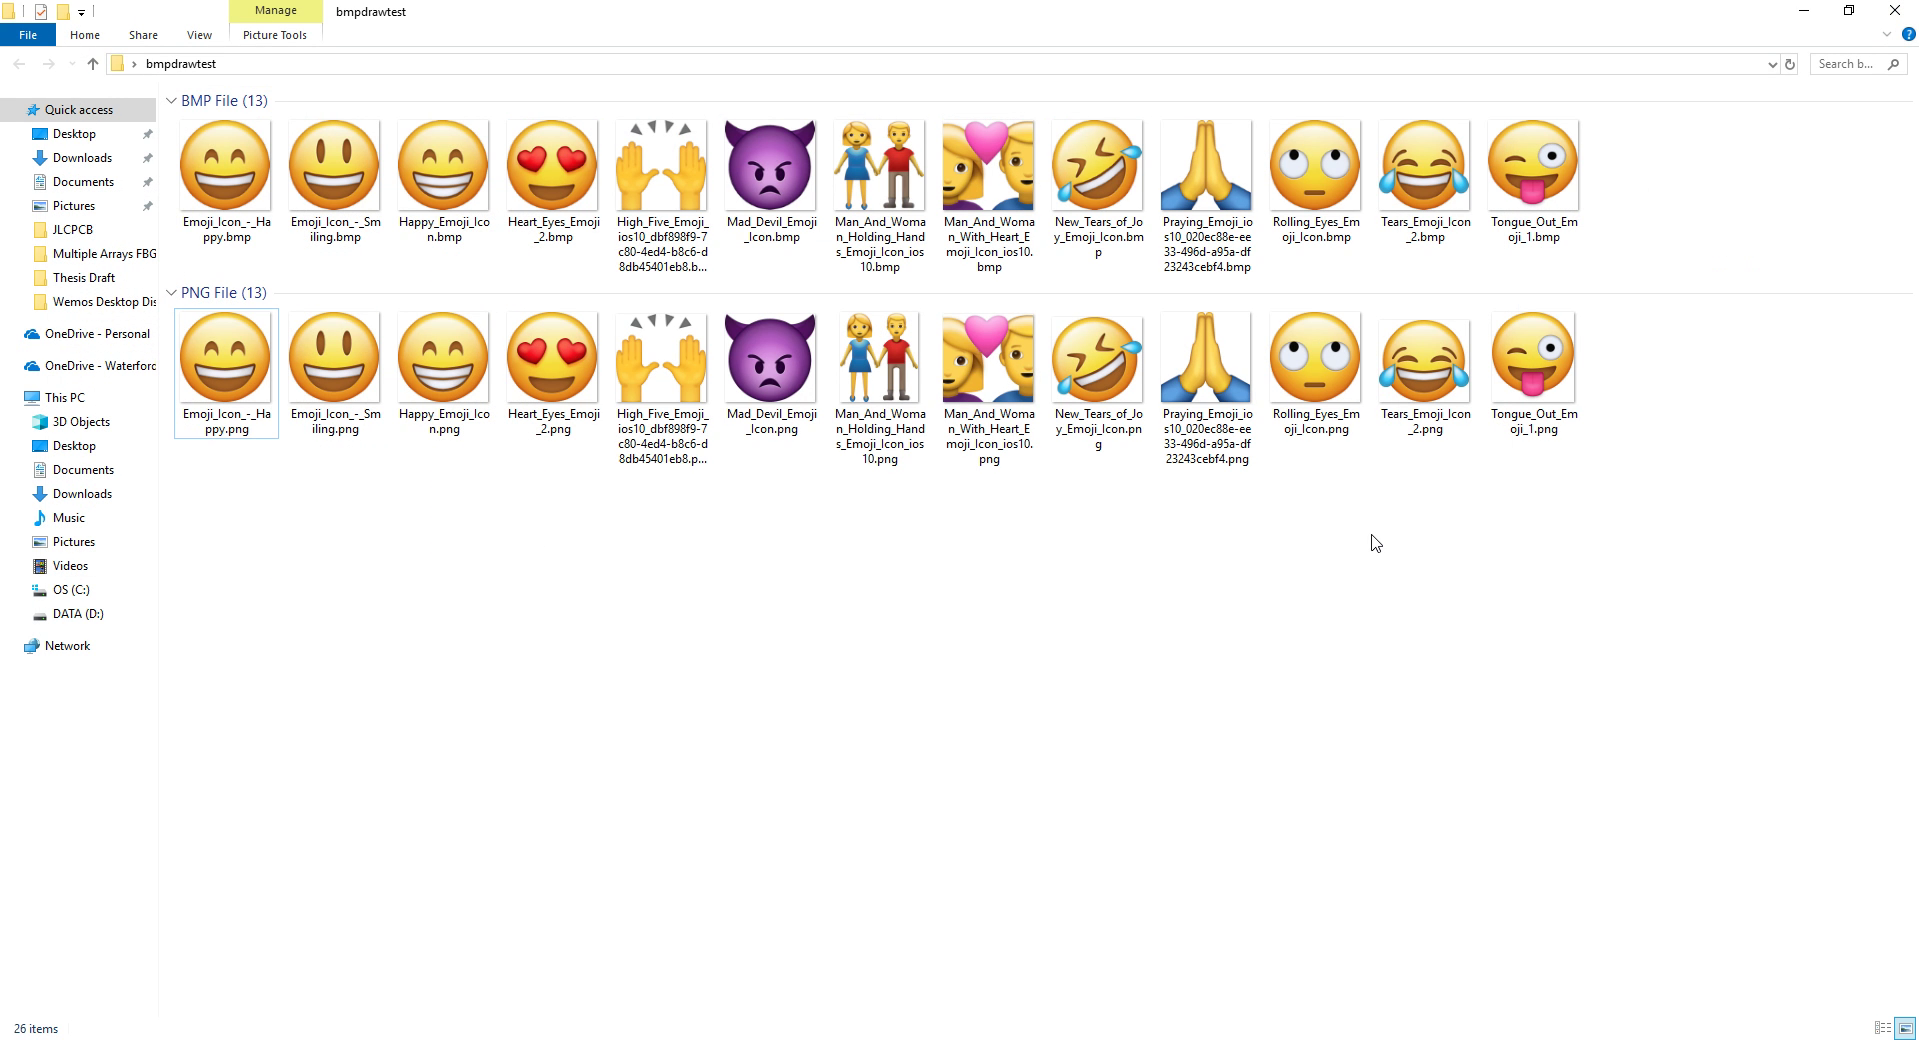Expand the ribbon with the chevron
1919x1040 pixels.
pyautogui.click(x=1887, y=35)
